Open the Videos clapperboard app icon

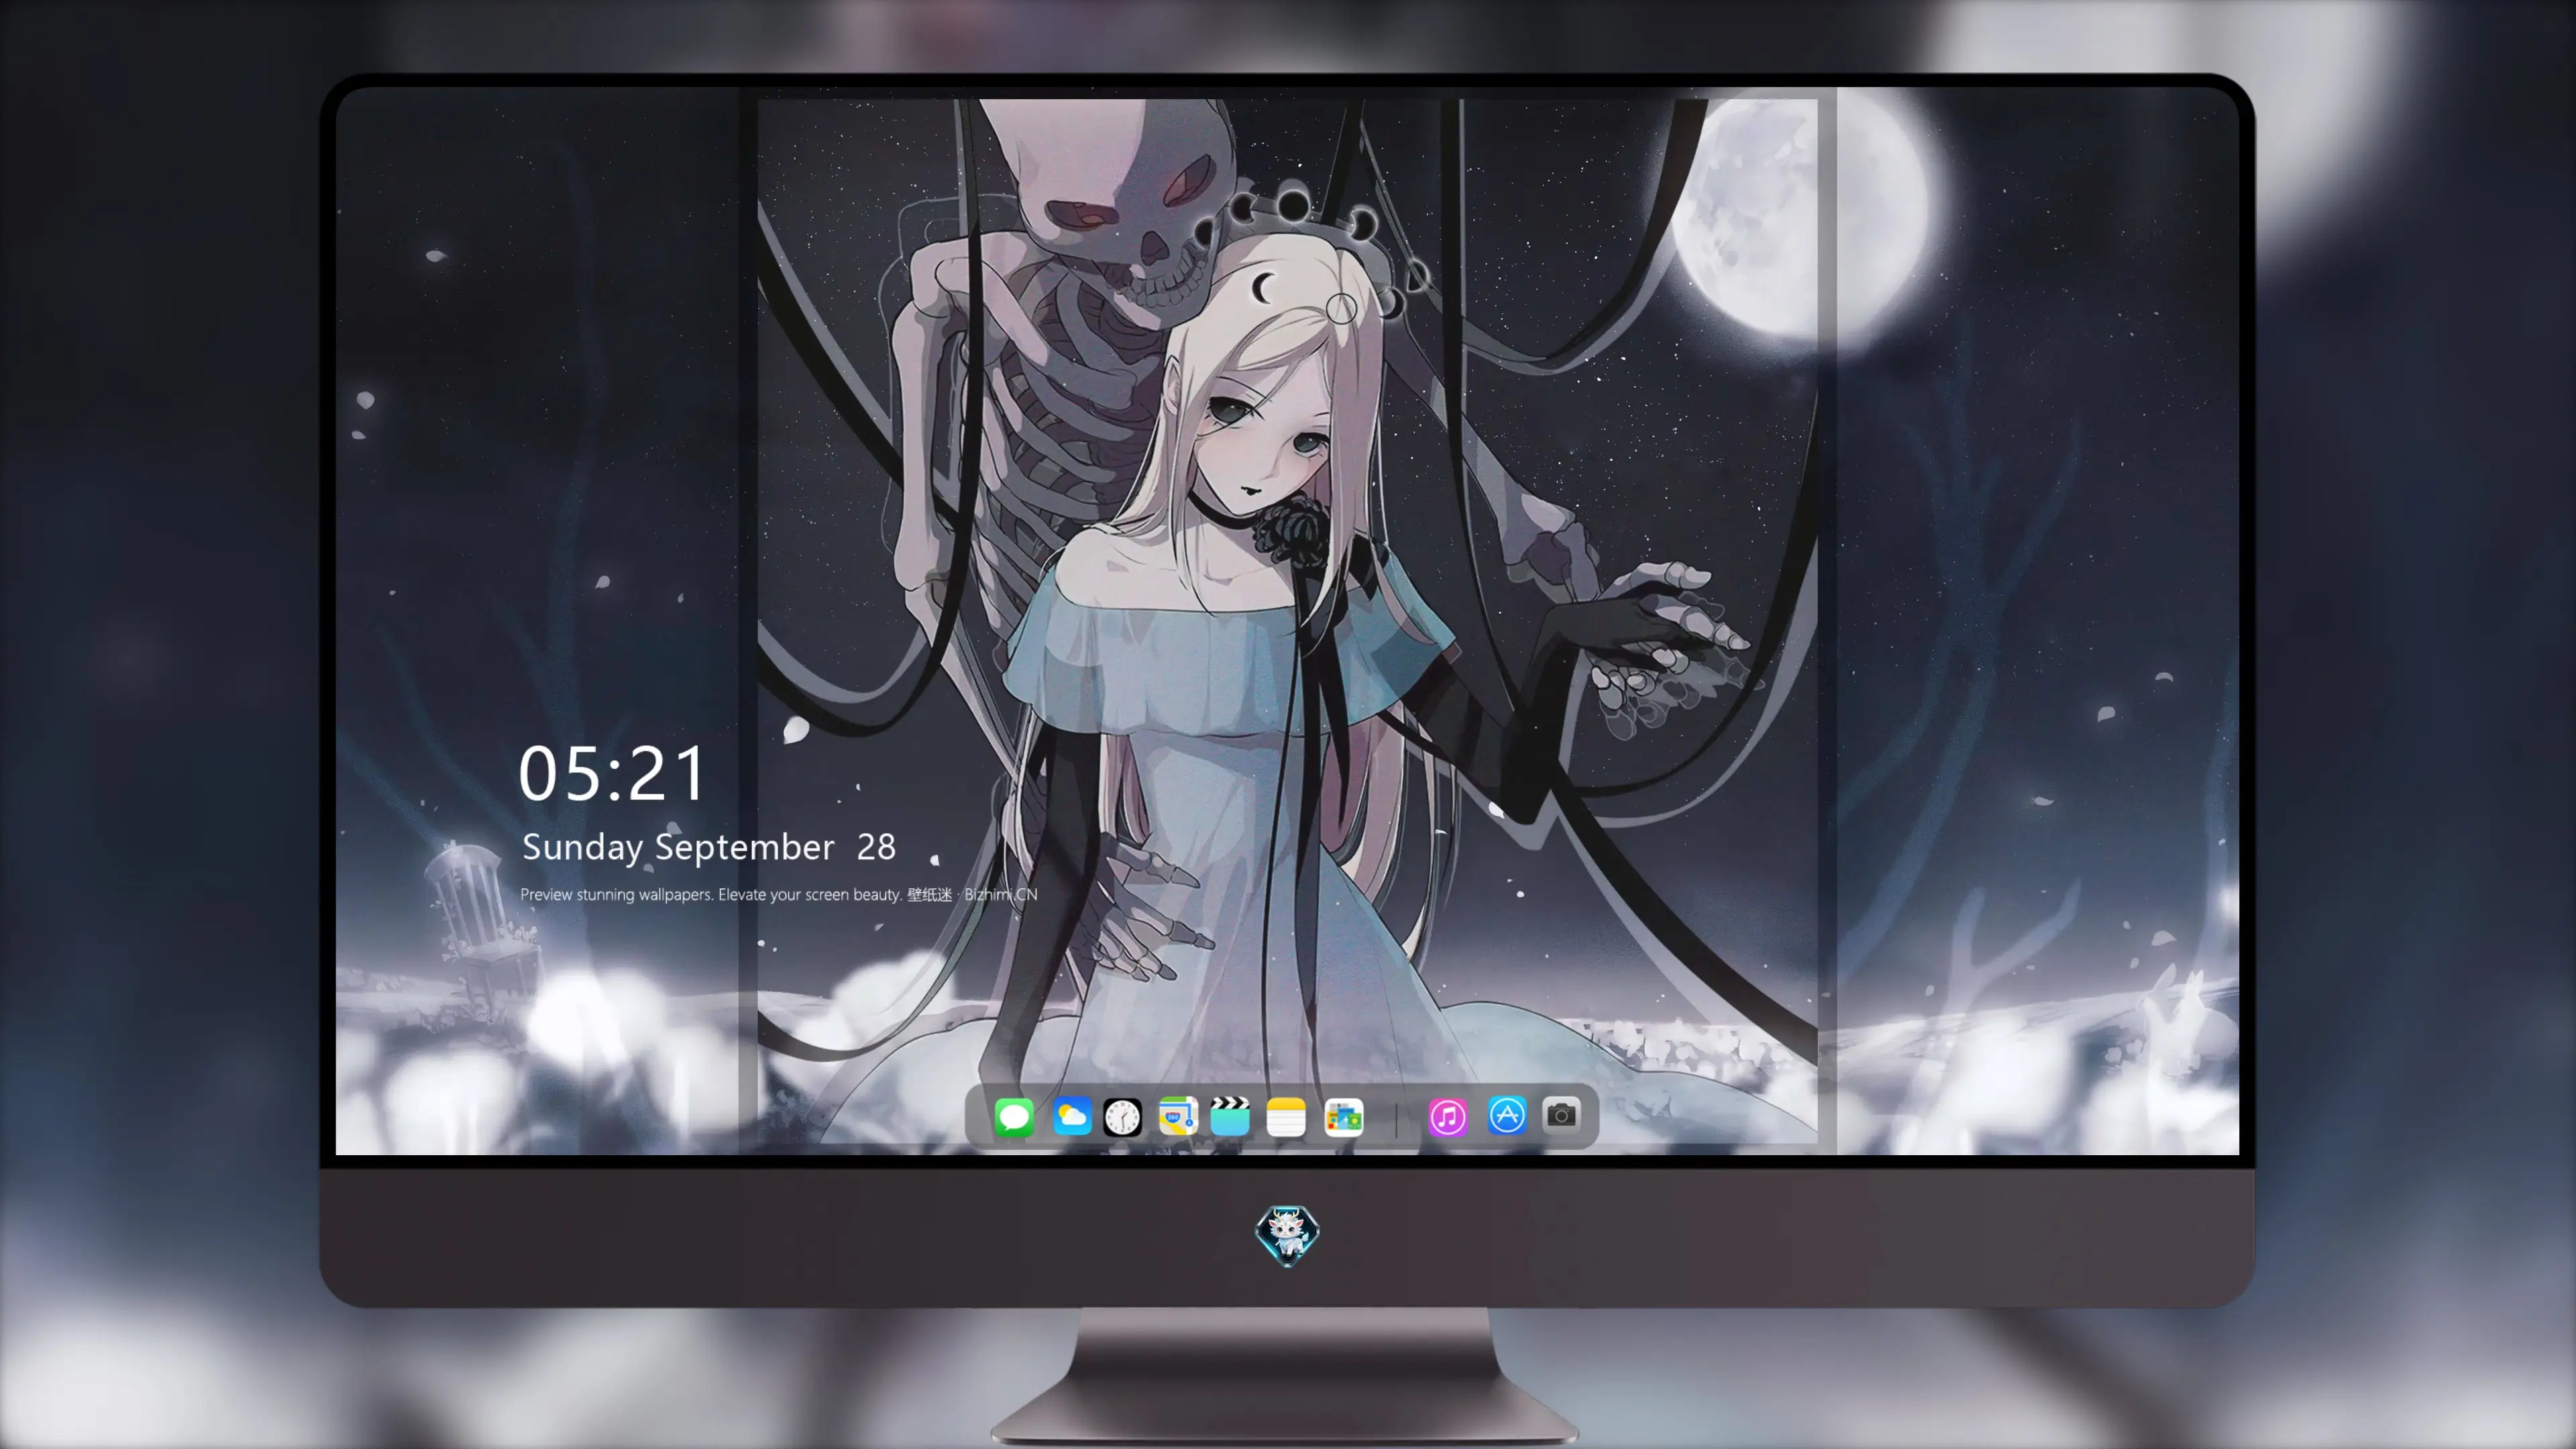pos(1230,1116)
